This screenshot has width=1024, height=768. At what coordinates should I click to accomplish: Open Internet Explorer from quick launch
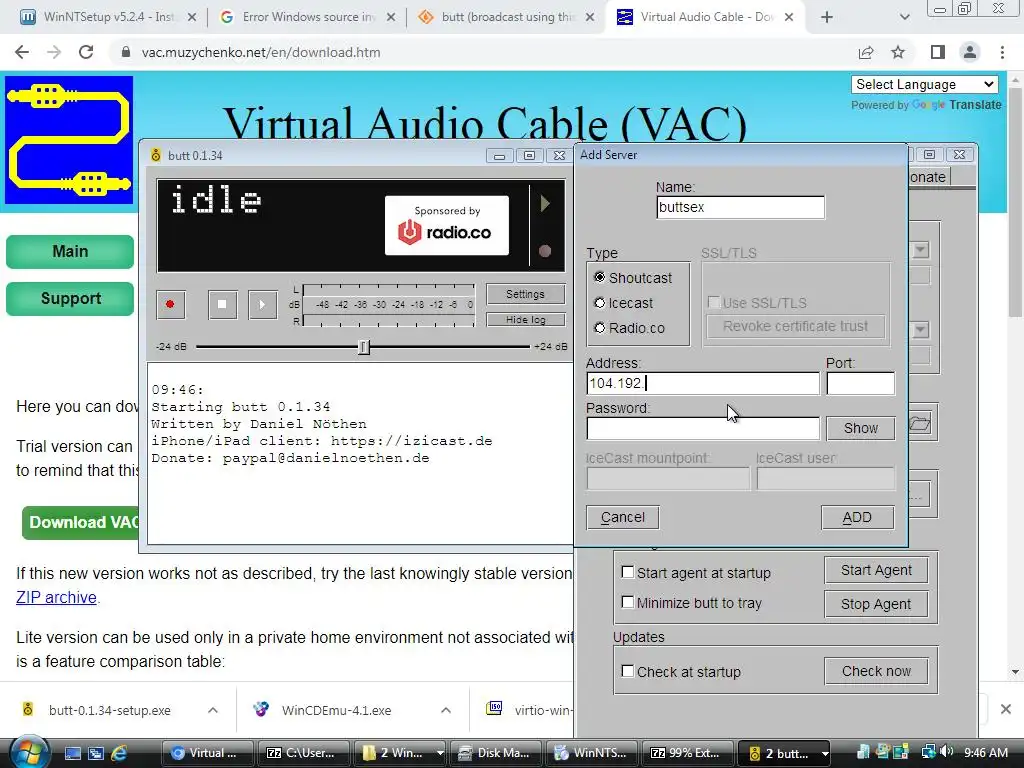click(119, 753)
